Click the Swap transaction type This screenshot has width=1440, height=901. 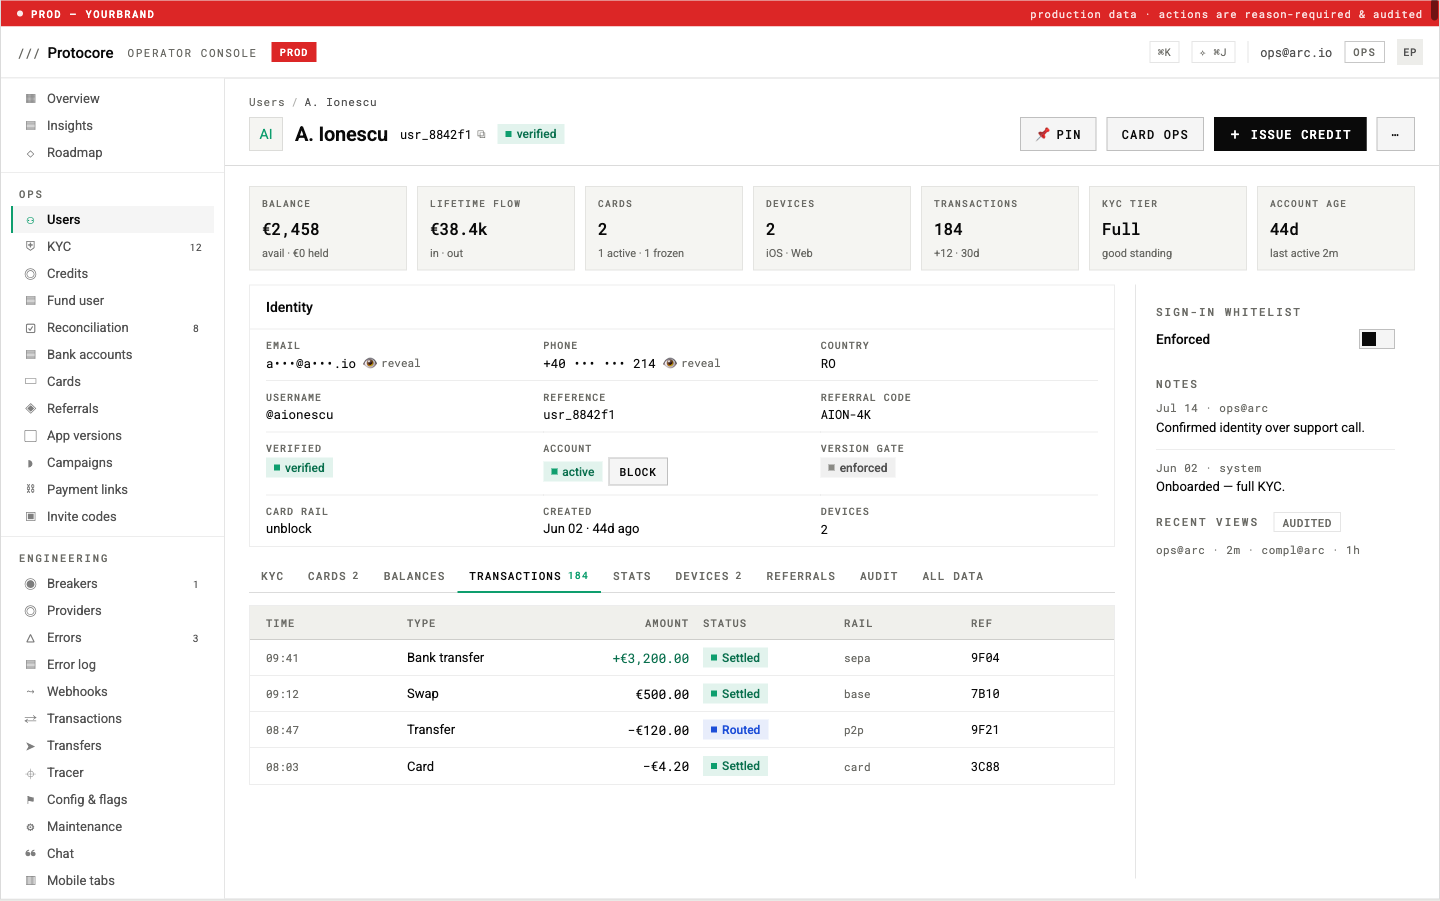pyautogui.click(x=423, y=694)
